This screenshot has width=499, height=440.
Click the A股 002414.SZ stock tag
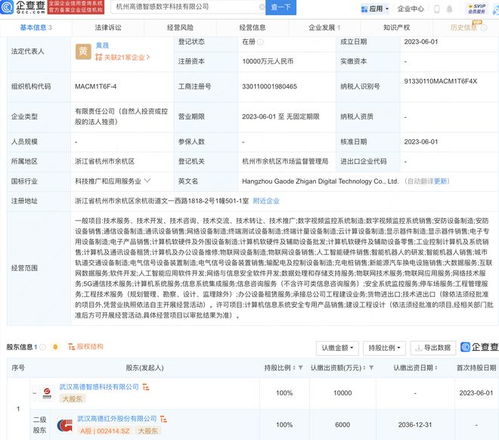click(x=105, y=431)
